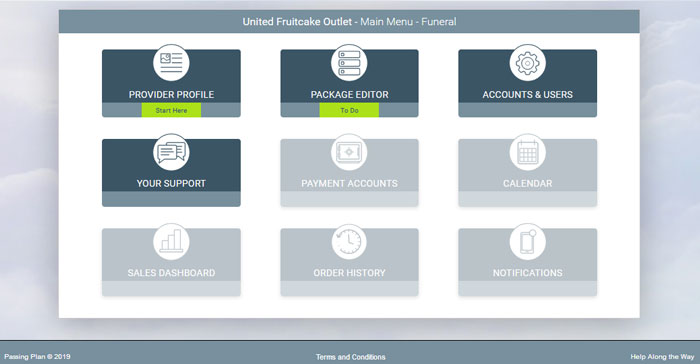Click the green Start Here badge

(x=171, y=110)
